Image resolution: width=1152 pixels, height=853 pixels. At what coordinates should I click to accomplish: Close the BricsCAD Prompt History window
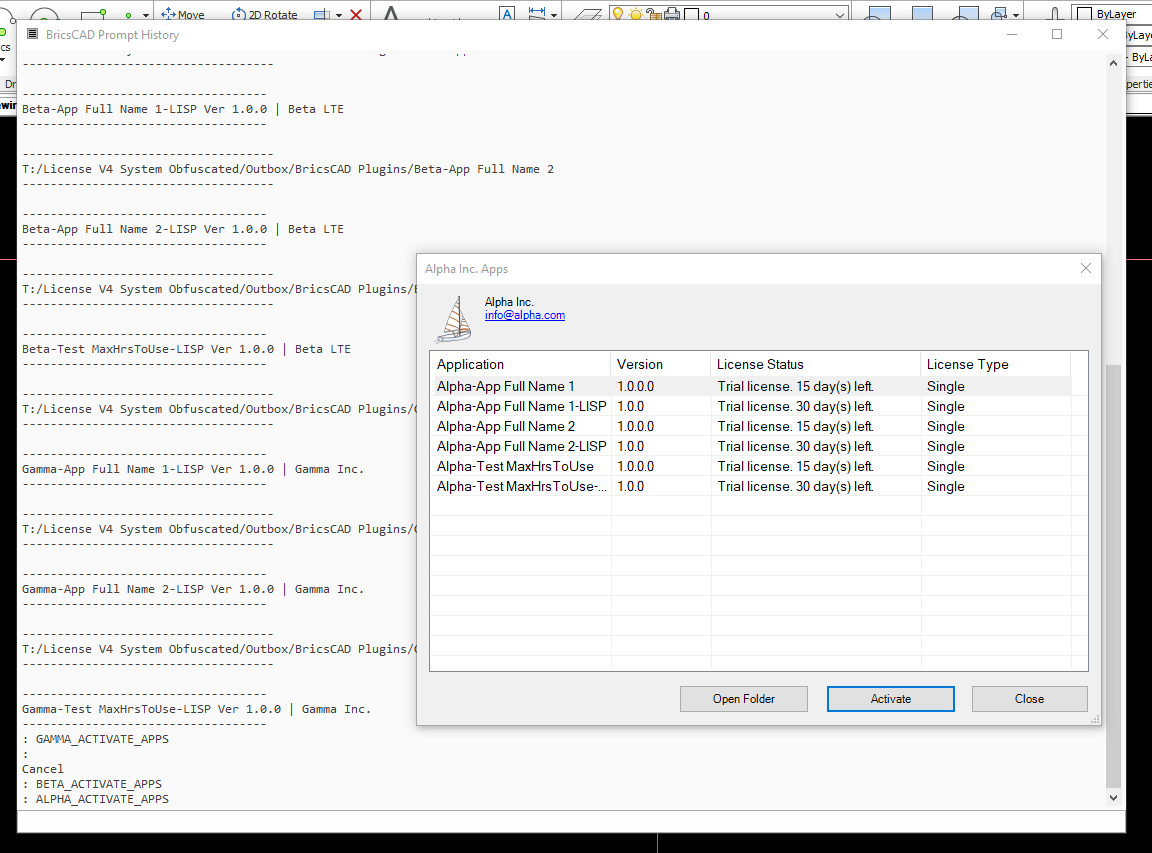[1103, 34]
